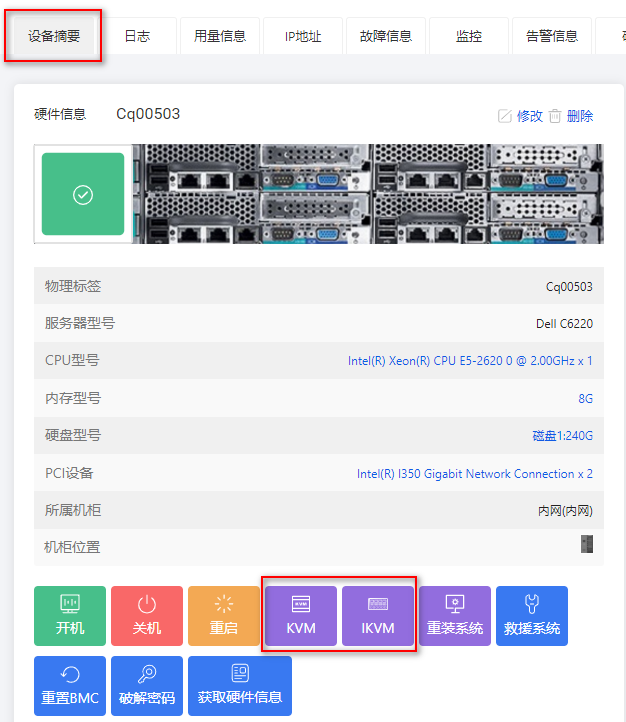
Task: Switch to the 日志 tab
Action: click(137, 36)
